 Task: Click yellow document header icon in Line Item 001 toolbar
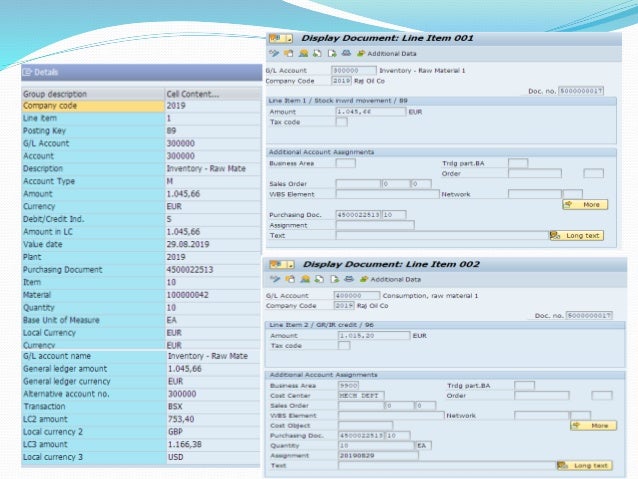coord(288,53)
